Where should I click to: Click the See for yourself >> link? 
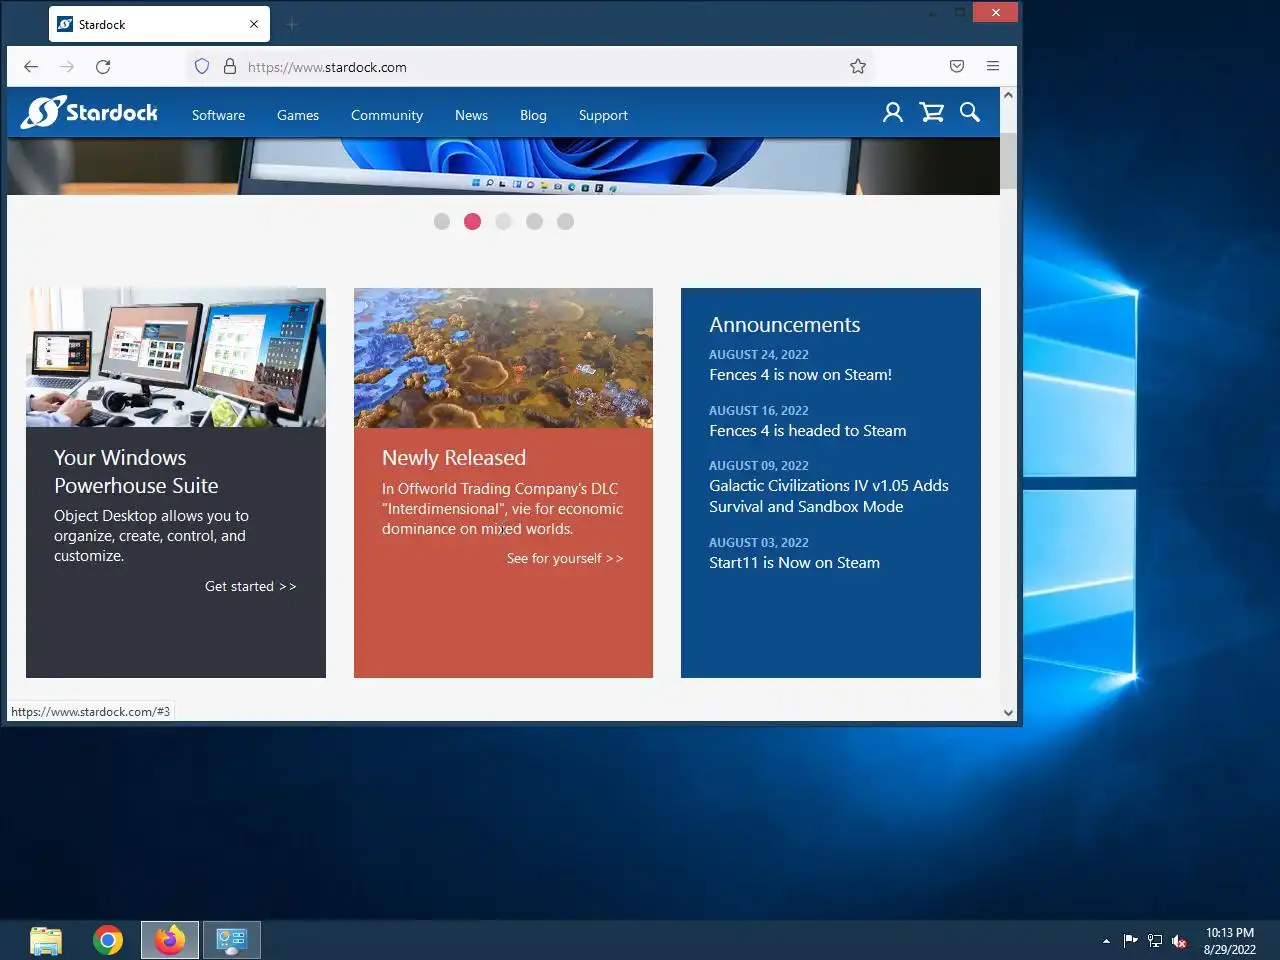coord(565,558)
